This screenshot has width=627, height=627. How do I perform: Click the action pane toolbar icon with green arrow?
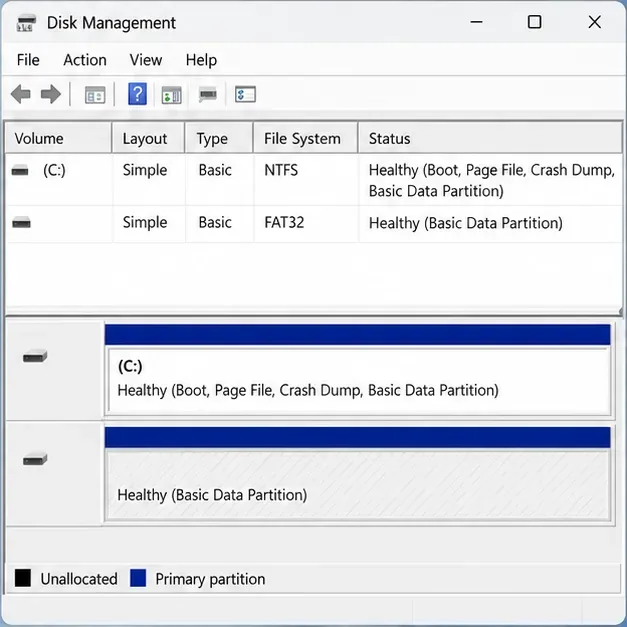pyautogui.click(x=172, y=95)
